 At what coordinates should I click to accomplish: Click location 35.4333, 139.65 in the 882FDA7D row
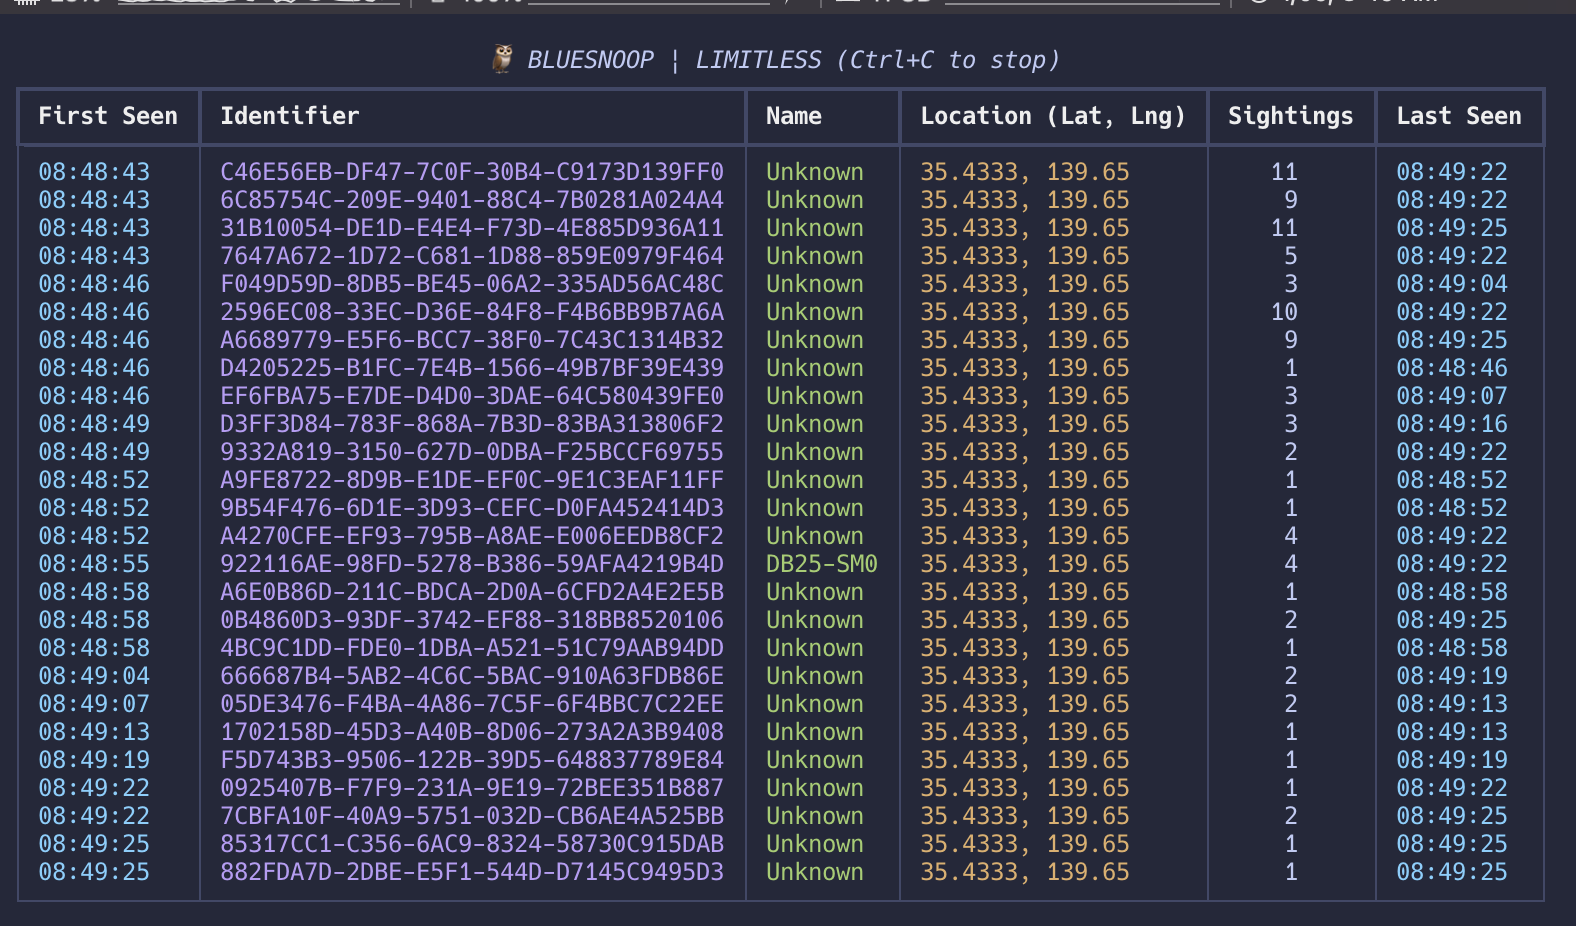coord(1025,872)
